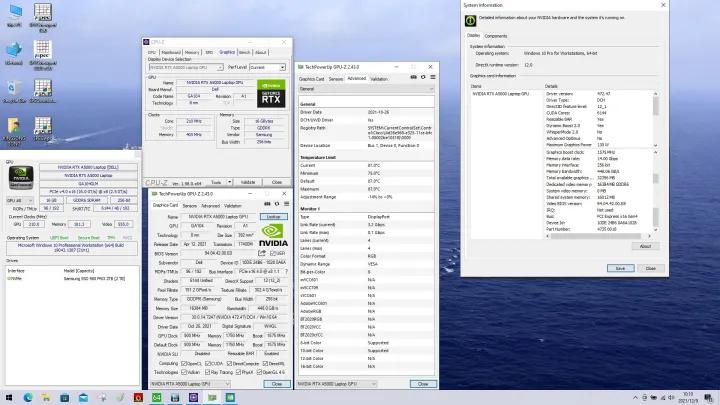Select the This PC desktop icon

click(x=14, y=15)
